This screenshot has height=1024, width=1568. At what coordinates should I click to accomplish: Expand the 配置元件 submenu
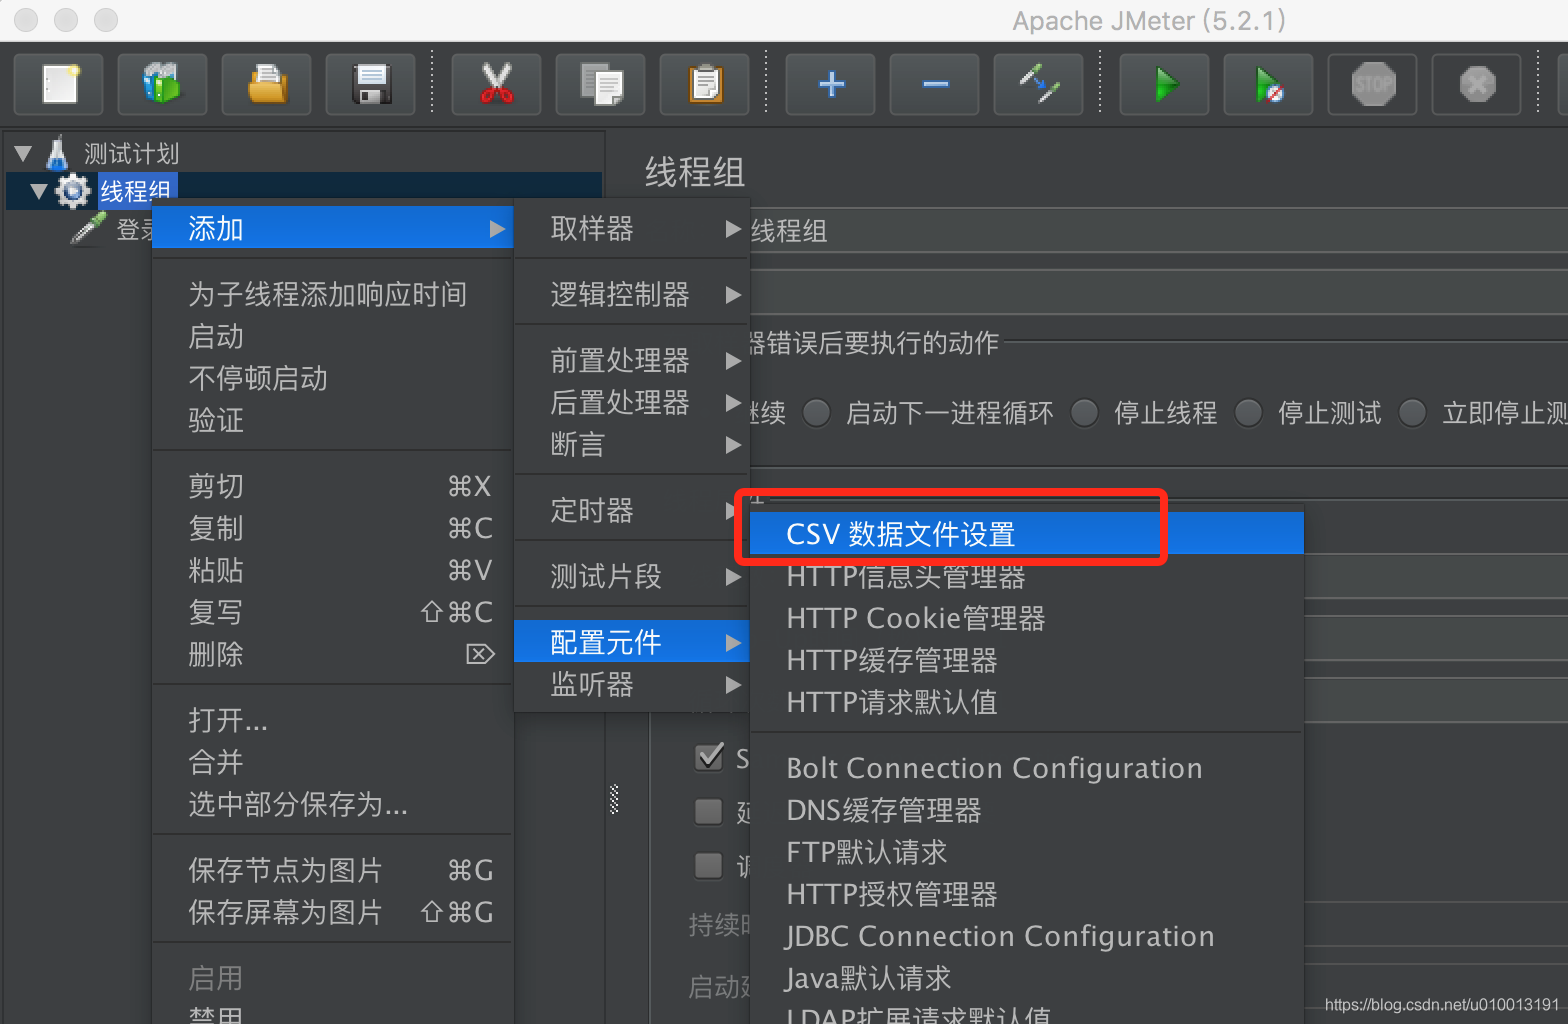(x=632, y=642)
